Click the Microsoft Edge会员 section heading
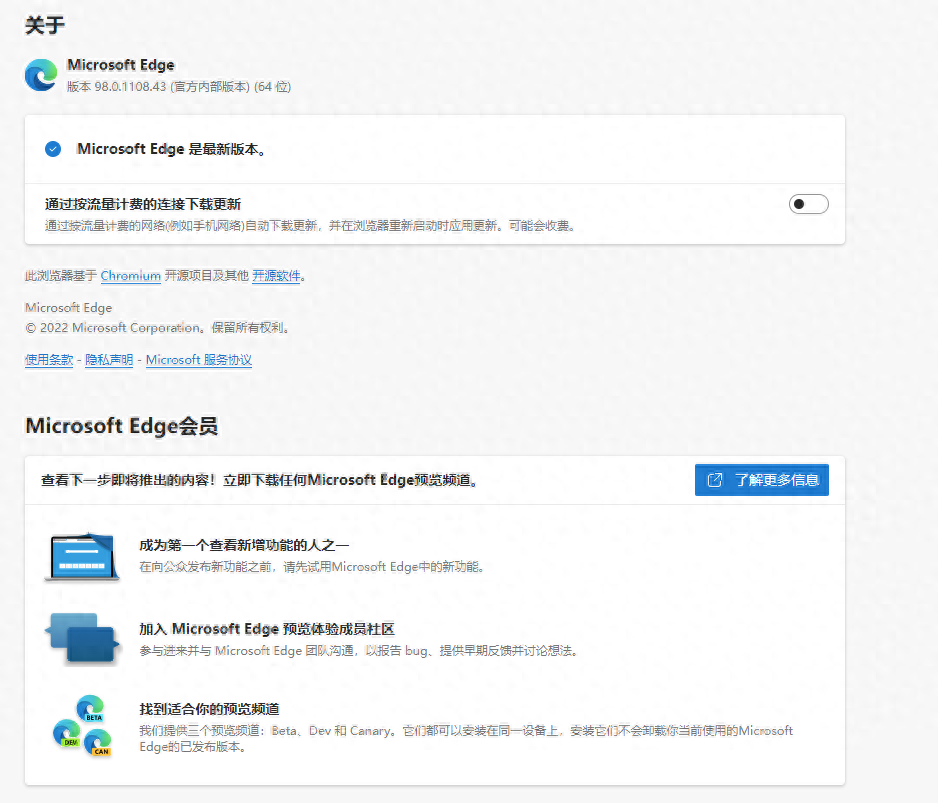This screenshot has width=938, height=803. point(120,426)
